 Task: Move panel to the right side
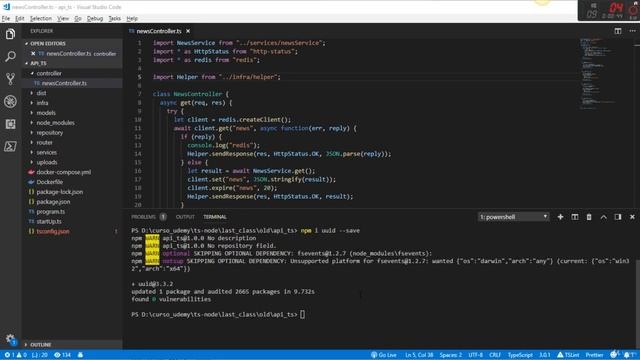pos(618,217)
